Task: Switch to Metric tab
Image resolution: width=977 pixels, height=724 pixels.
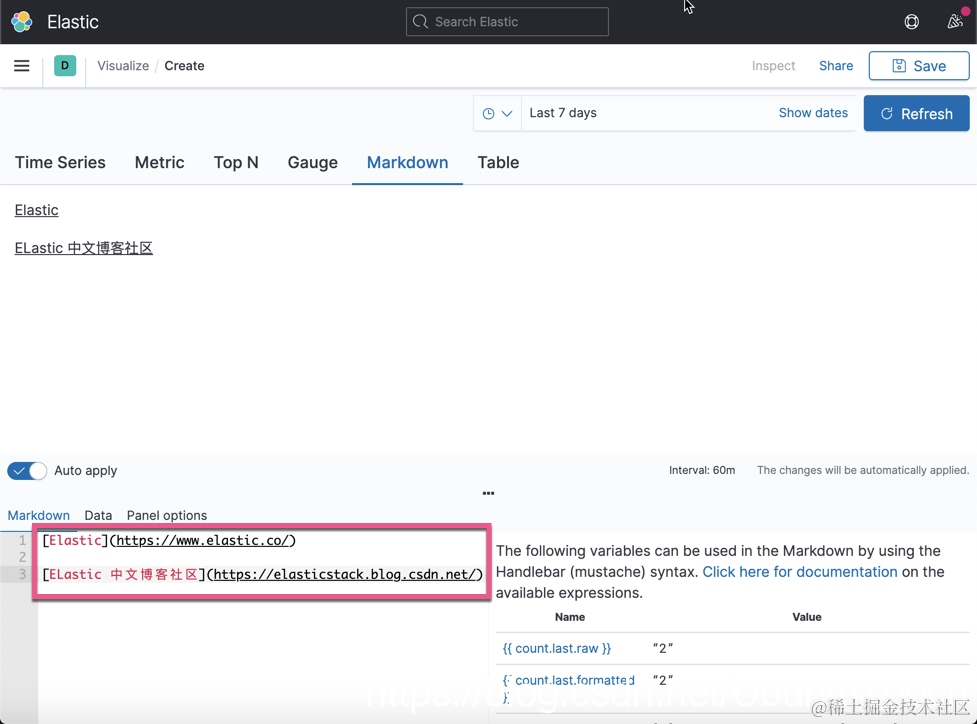Action: click(160, 163)
